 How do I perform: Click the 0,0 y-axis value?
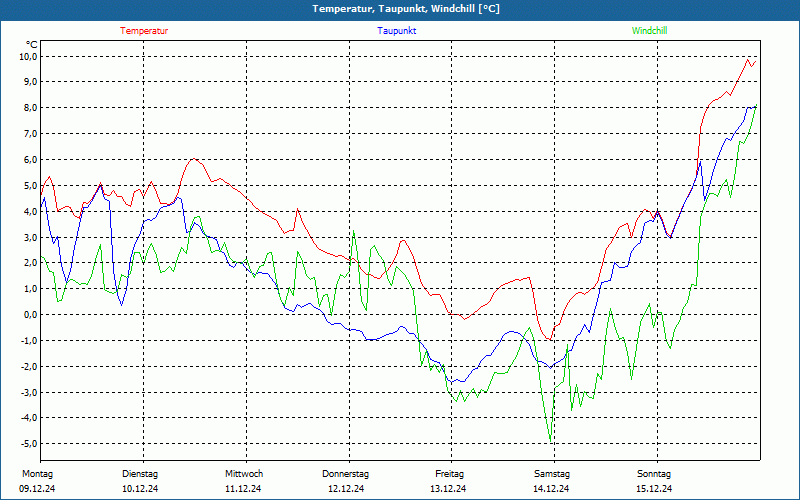30,315
